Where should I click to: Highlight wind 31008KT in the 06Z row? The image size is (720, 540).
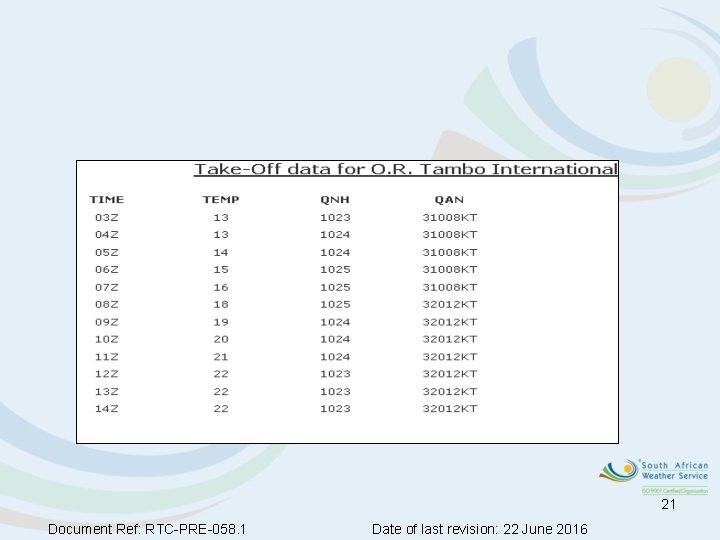click(450, 270)
